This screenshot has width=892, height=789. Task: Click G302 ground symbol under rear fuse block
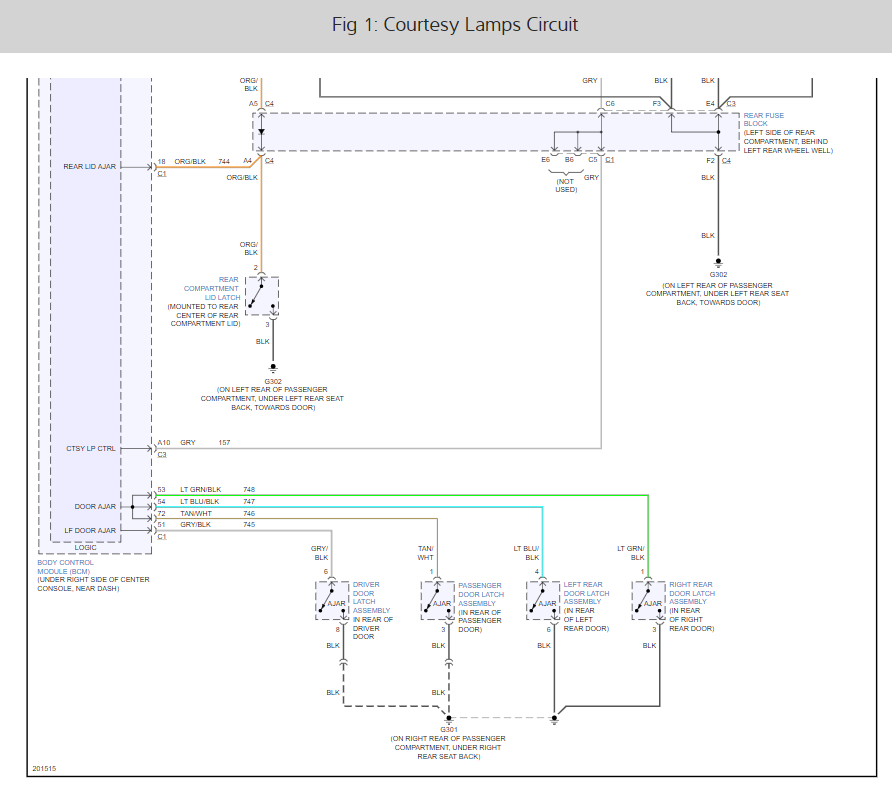click(717, 262)
